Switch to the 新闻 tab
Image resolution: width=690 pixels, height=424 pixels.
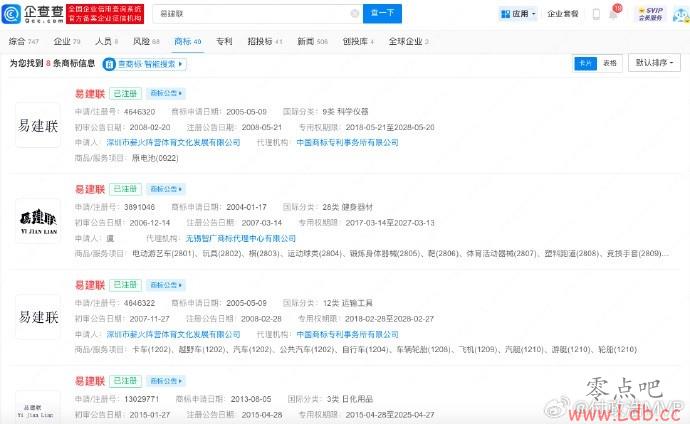click(x=312, y=41)
